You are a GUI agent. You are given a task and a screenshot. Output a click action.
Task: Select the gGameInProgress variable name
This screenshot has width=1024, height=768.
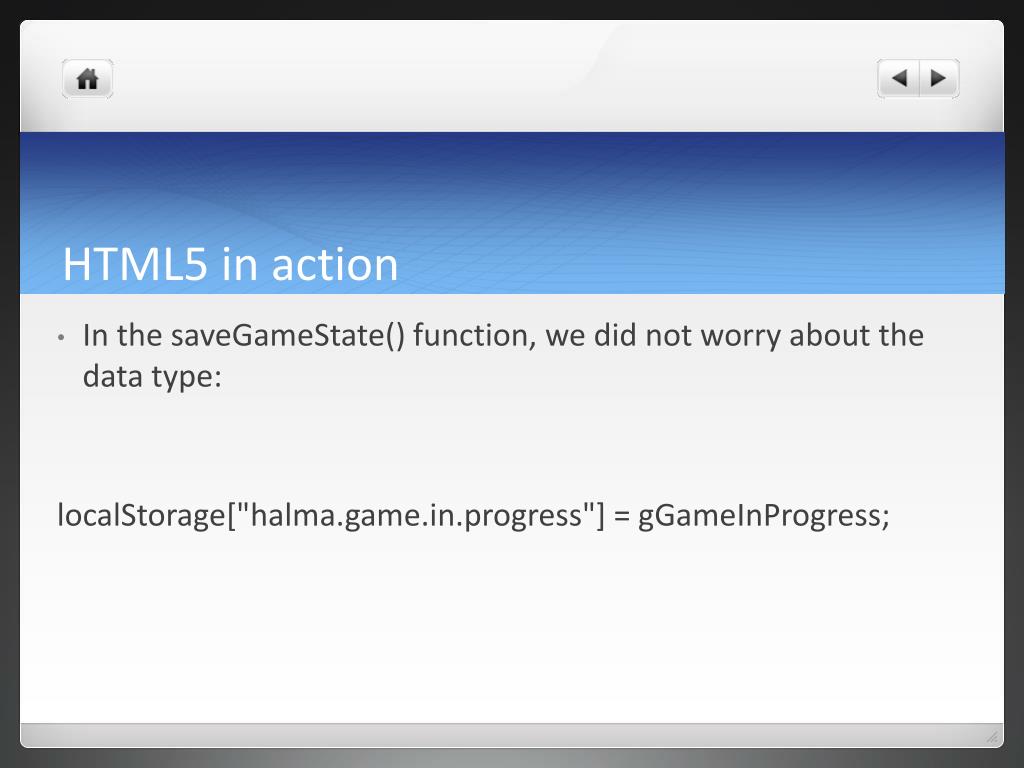760,516
